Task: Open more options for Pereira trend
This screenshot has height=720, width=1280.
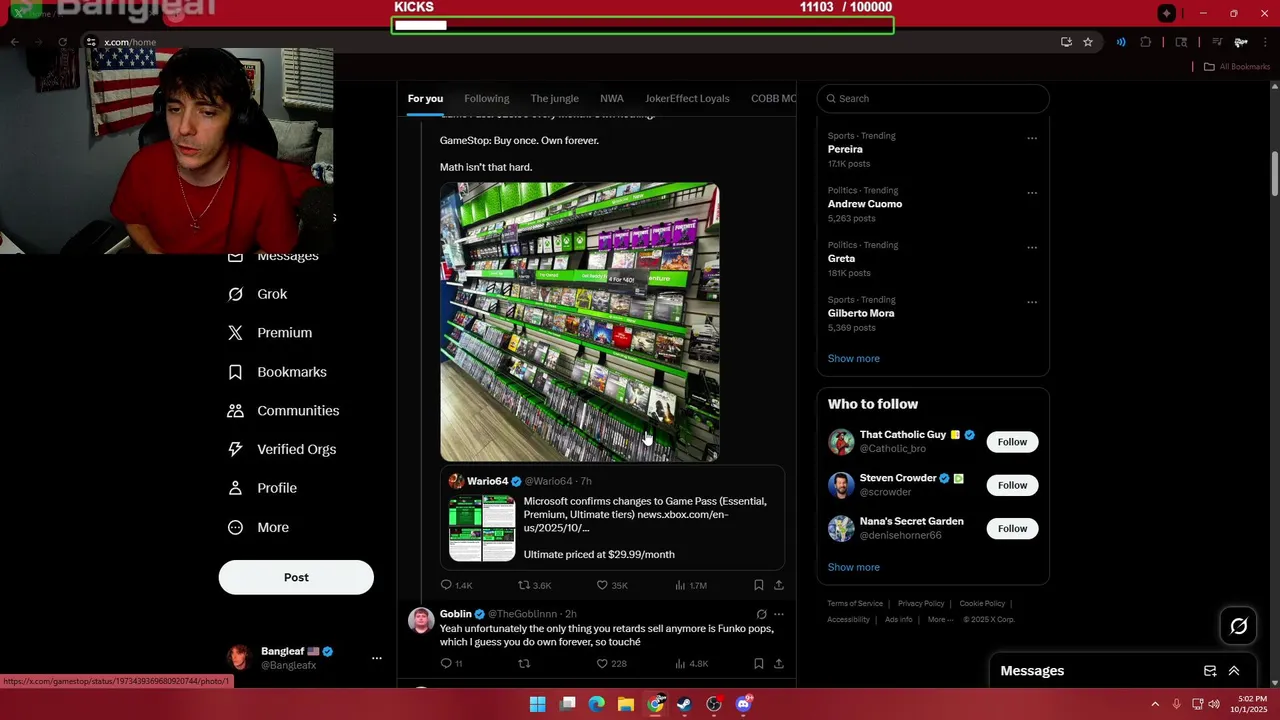Action: tap(1032, 138)
